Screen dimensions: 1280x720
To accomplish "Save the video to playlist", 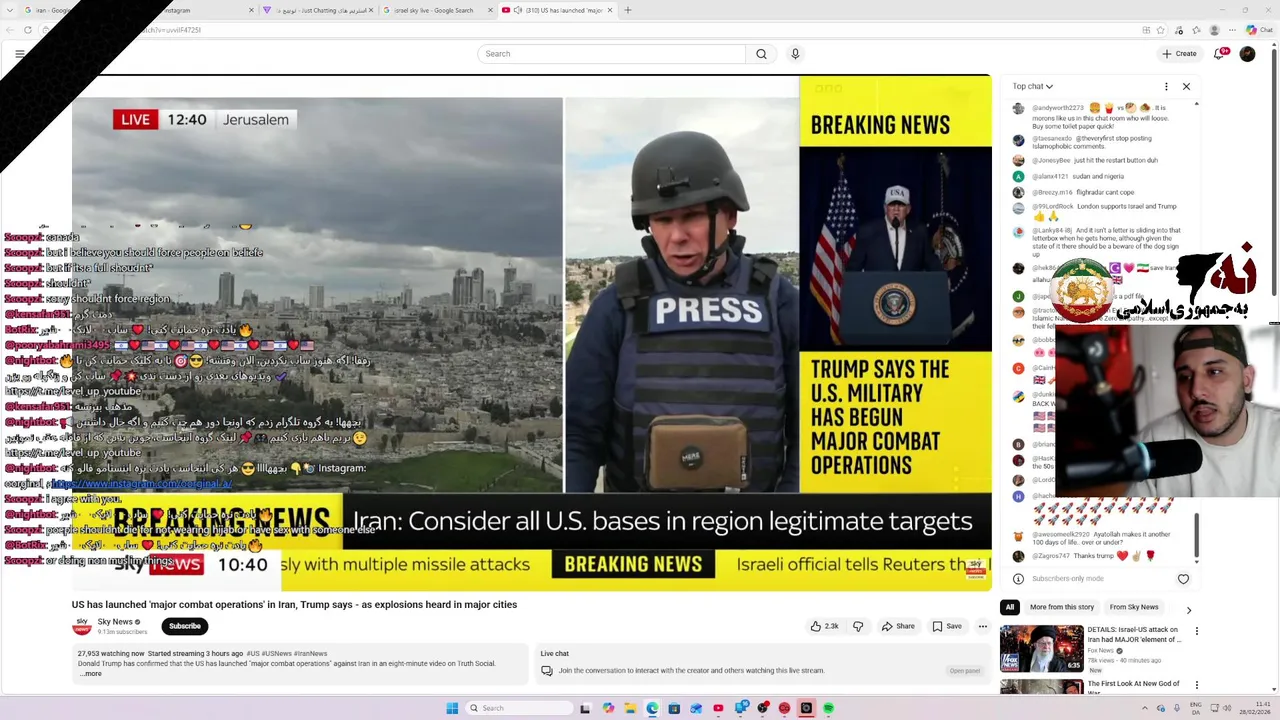I will (x=947, y=626).
